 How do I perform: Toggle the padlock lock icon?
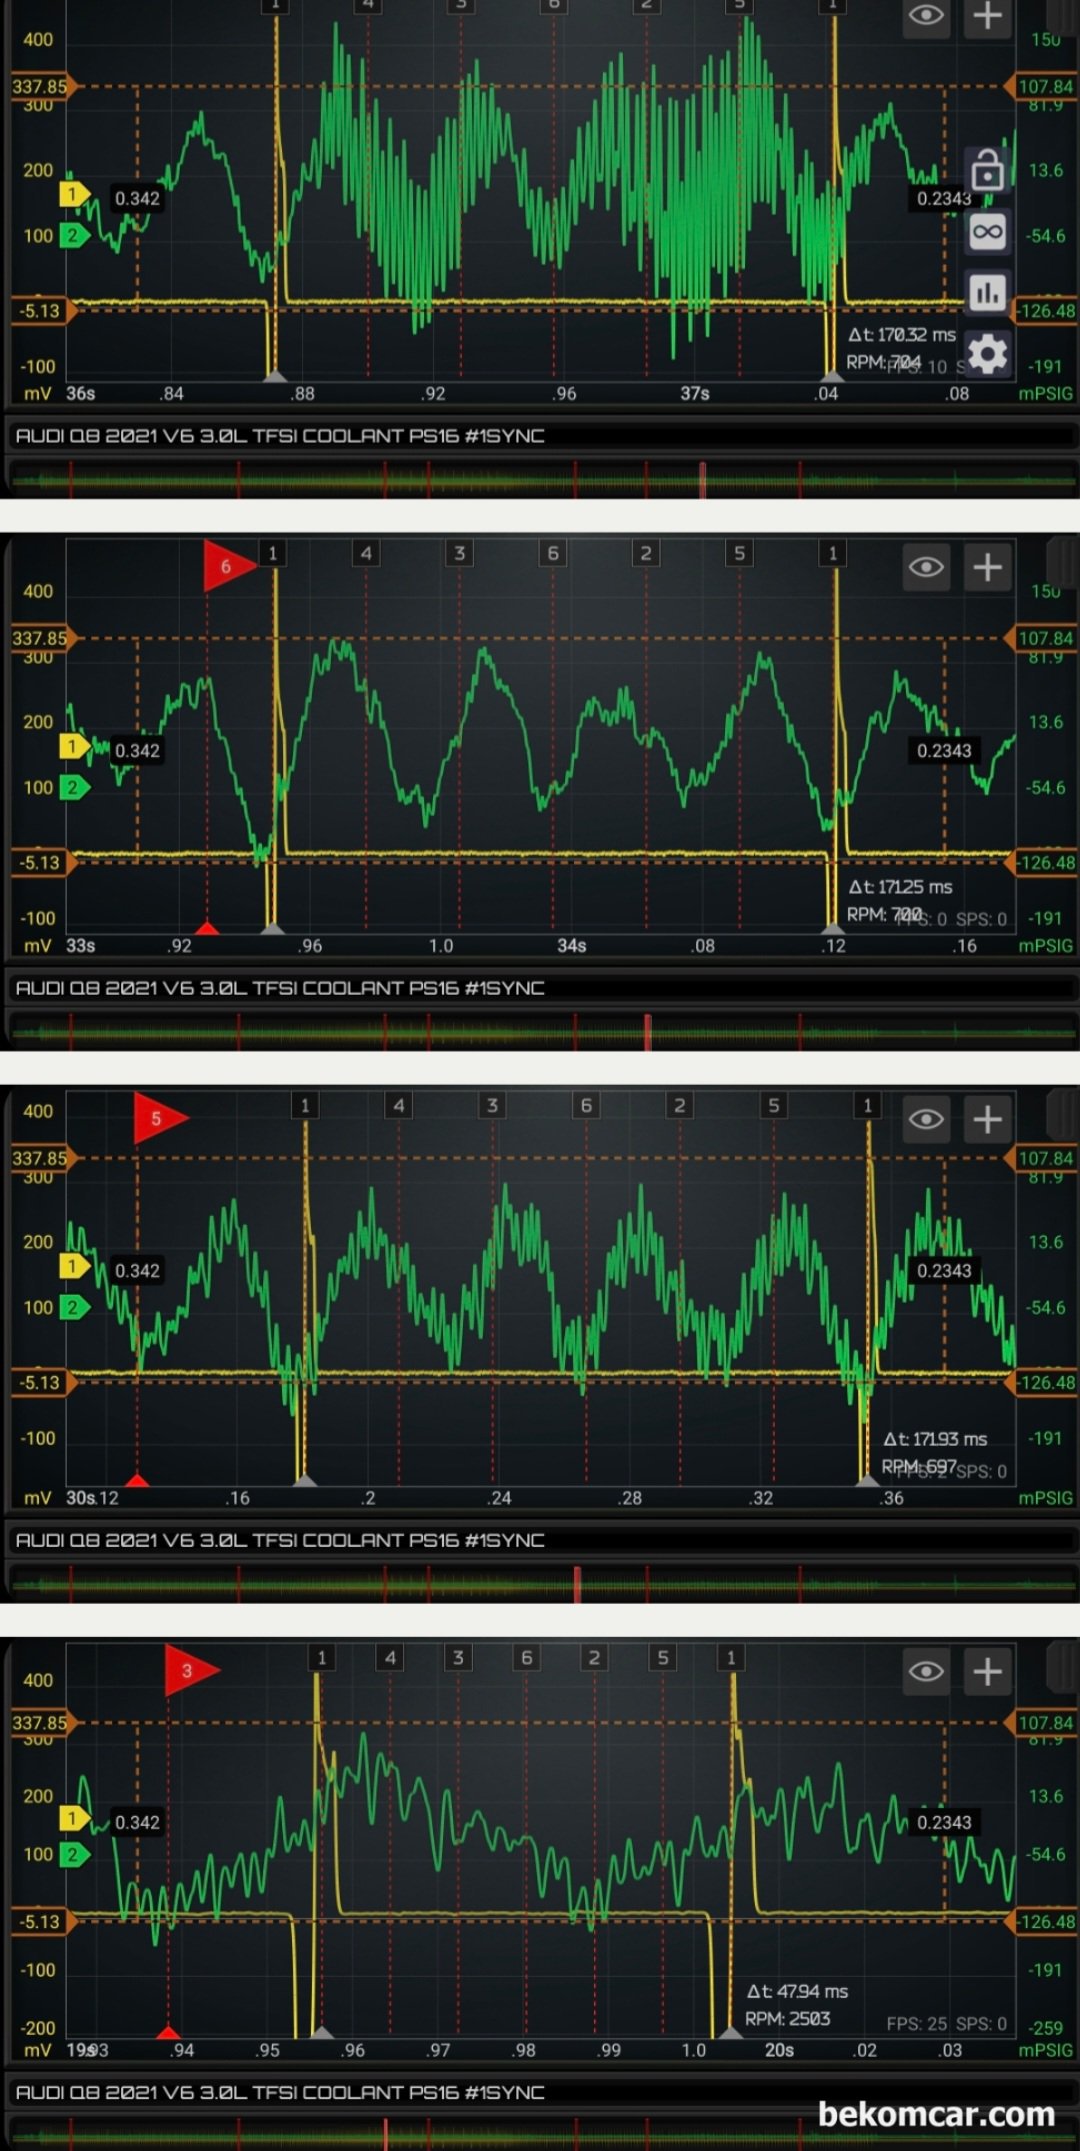(x=987, y=170)
